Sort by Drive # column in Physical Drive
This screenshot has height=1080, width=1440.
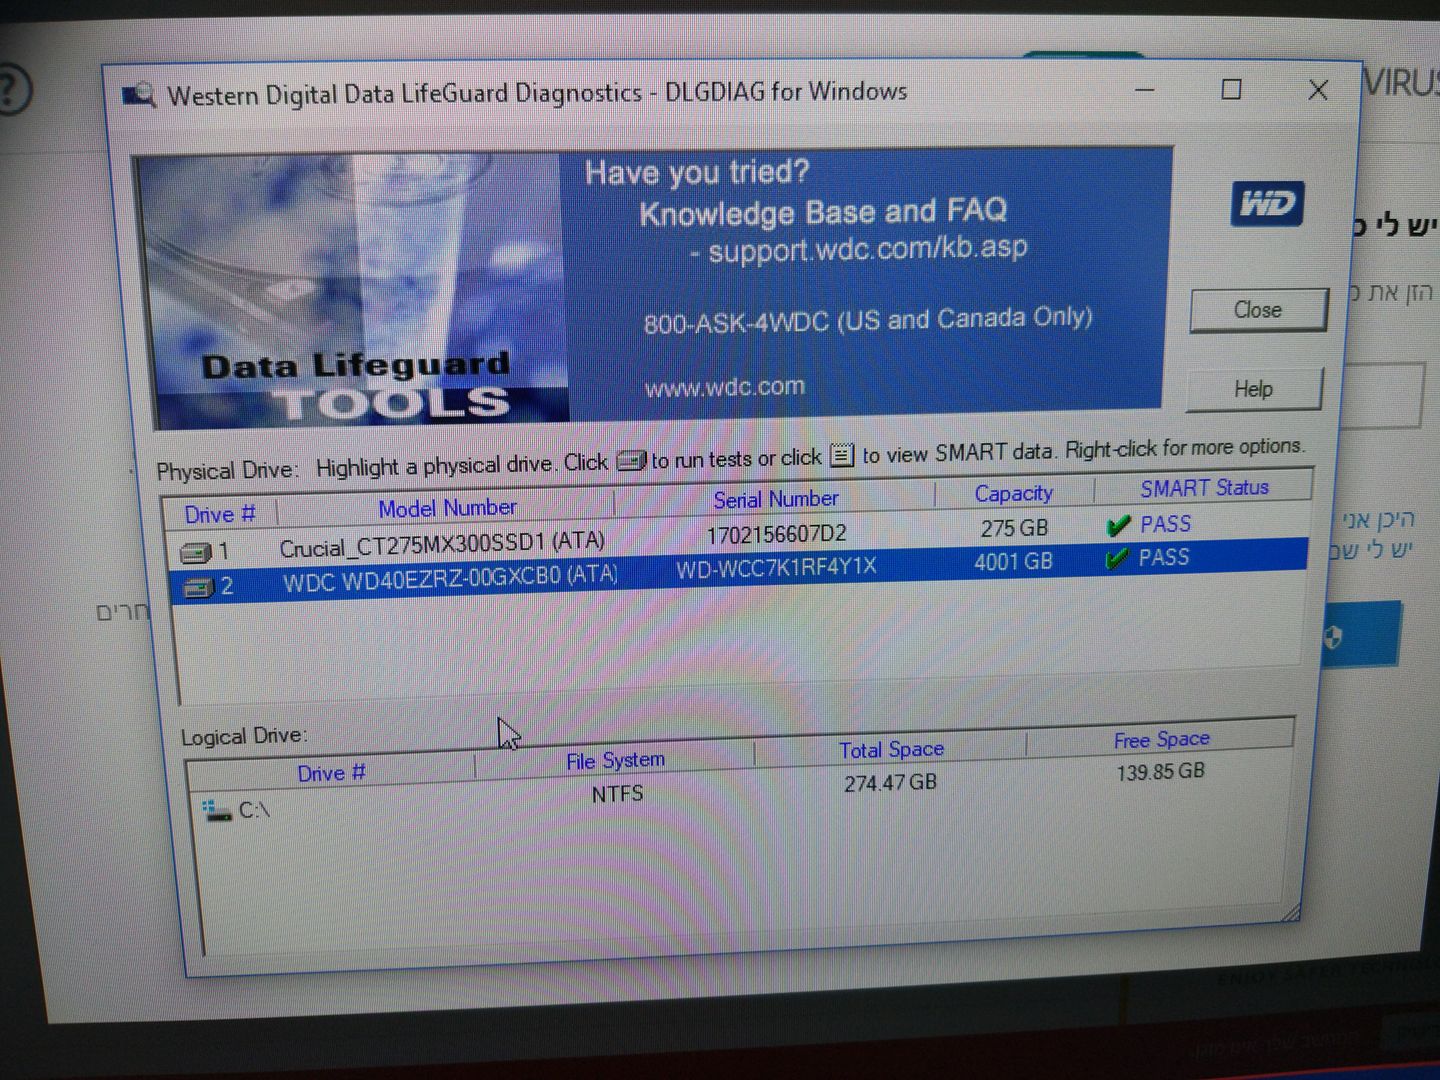(220, 514)
